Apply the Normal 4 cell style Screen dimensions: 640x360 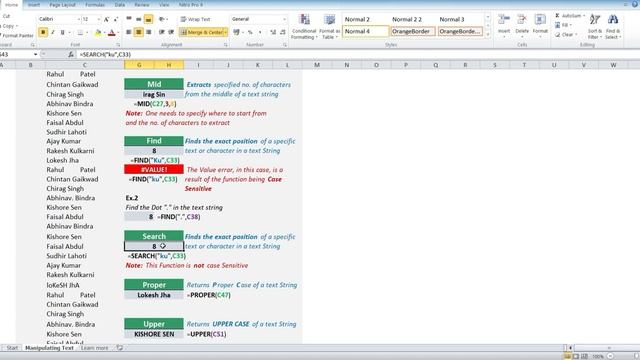click(365, 31)
